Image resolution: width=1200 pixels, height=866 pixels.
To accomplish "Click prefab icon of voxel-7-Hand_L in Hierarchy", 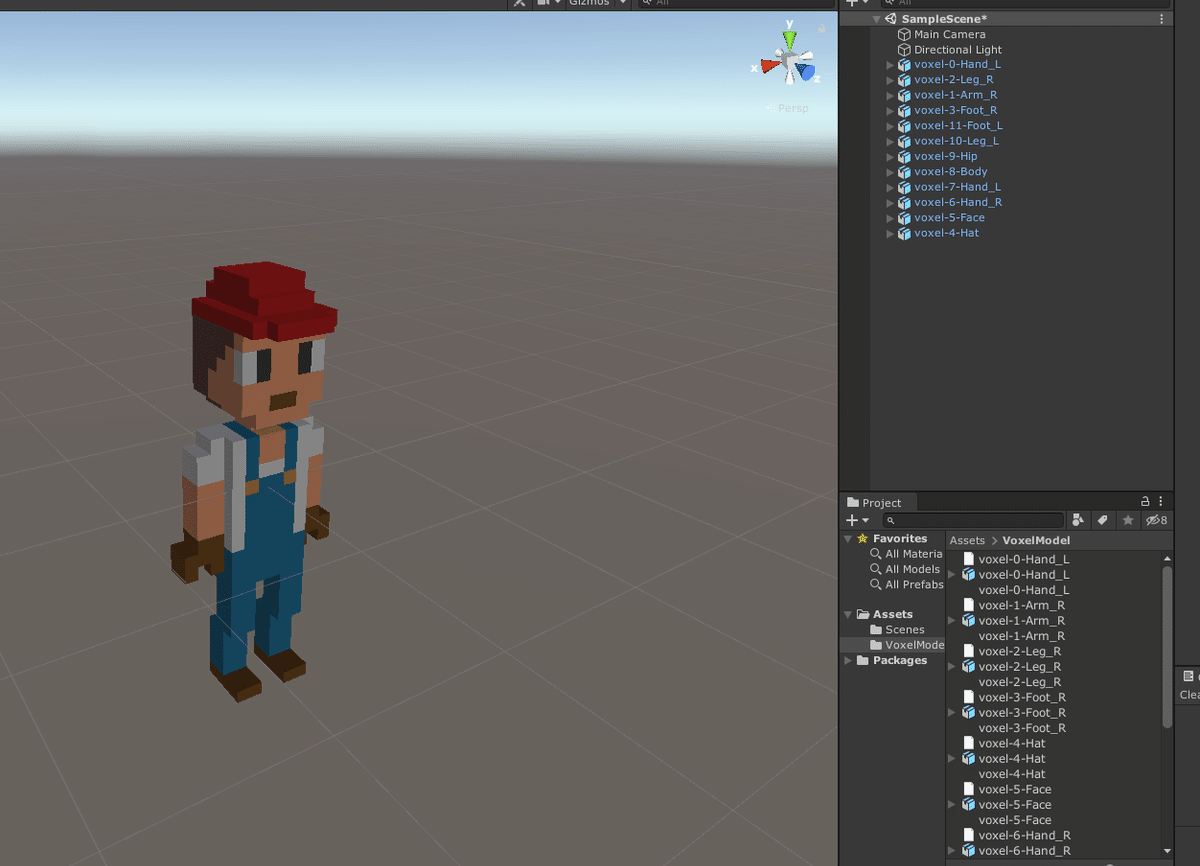I will 905,187.
